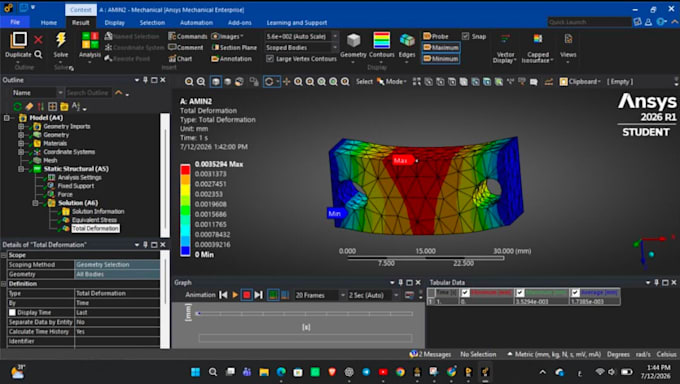Viewport: 680px width, 384px height.
Task: Open File Explorer from taskbar
Action: click(x=264, y=372)
